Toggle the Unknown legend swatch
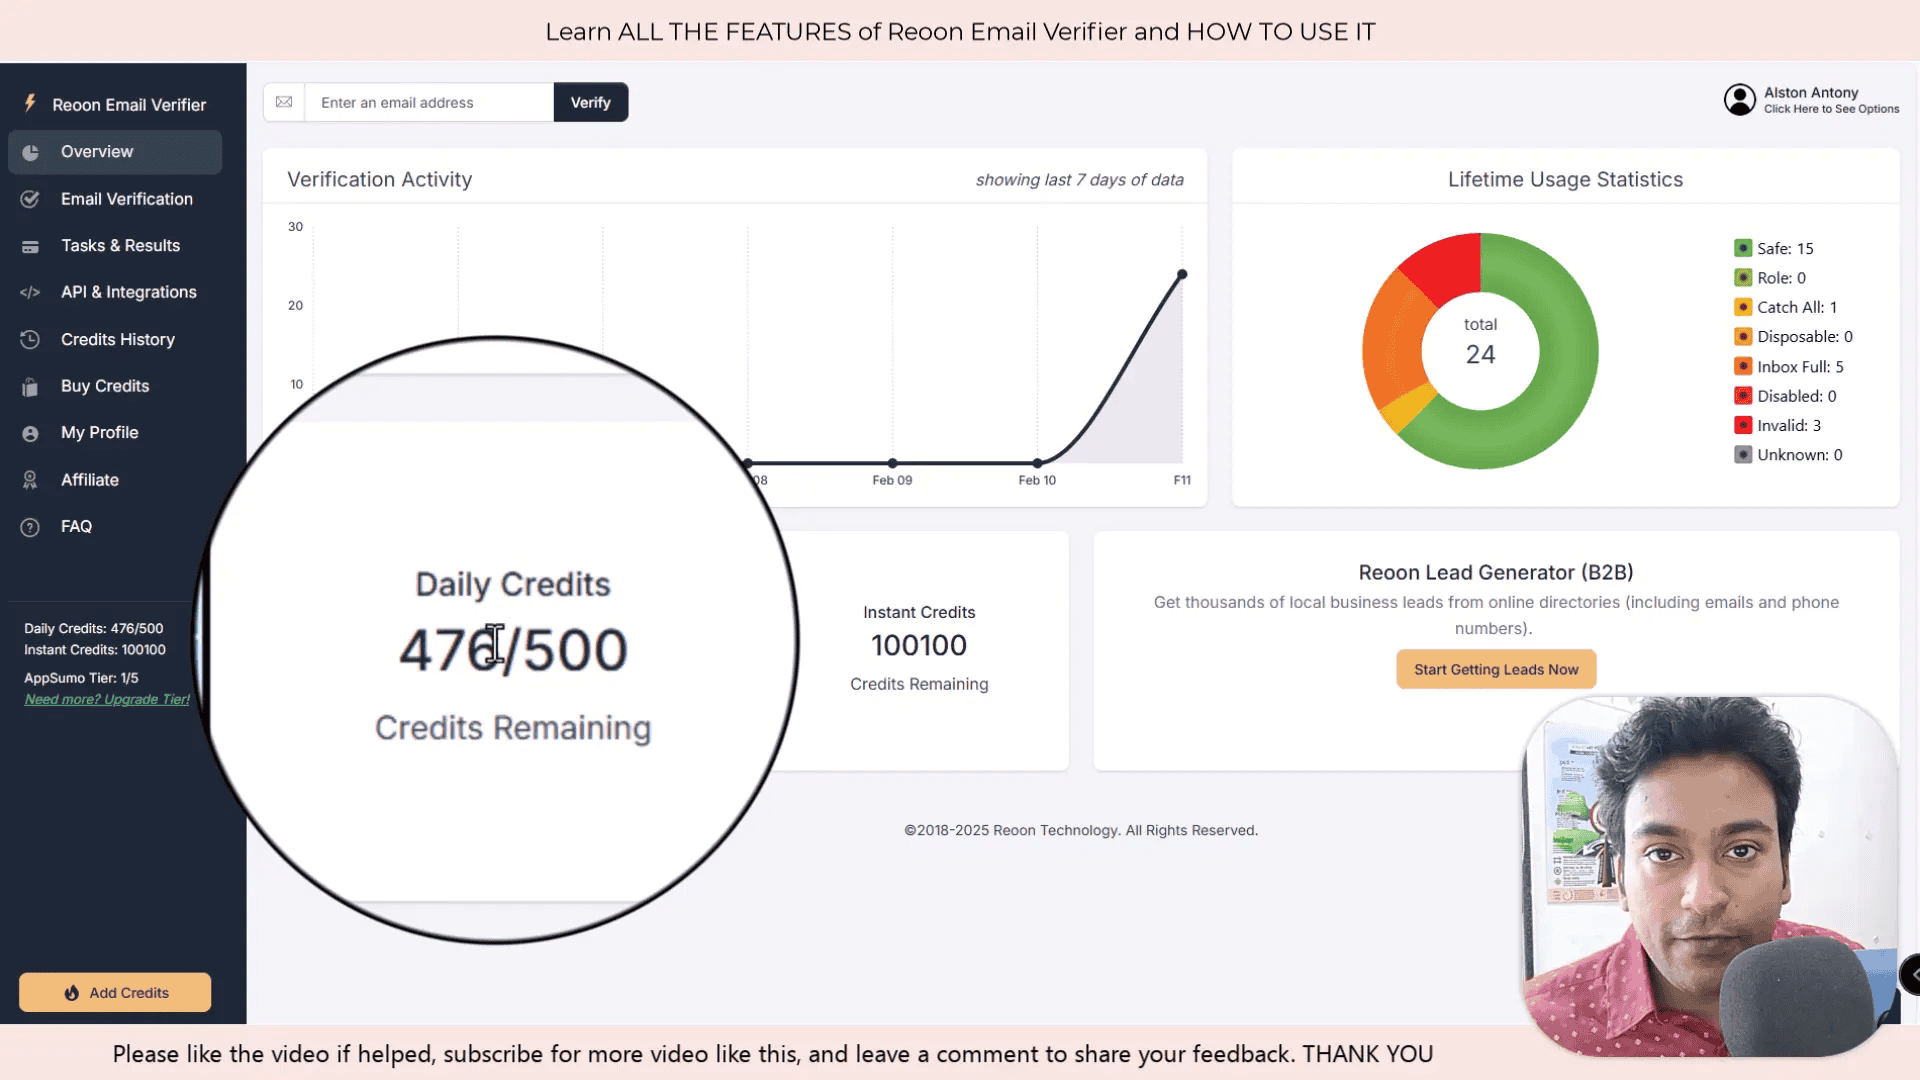Image resolution: width=1920 pixels, height=1080 pixels. tap(1743, 455)
